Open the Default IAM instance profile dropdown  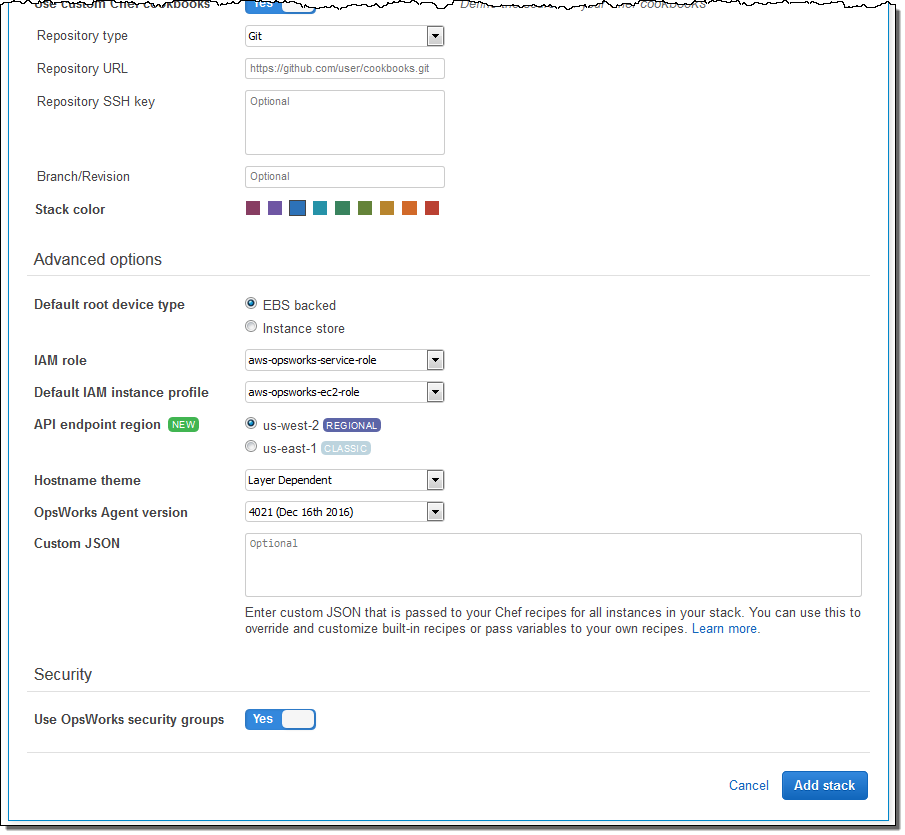click(345, 392)
